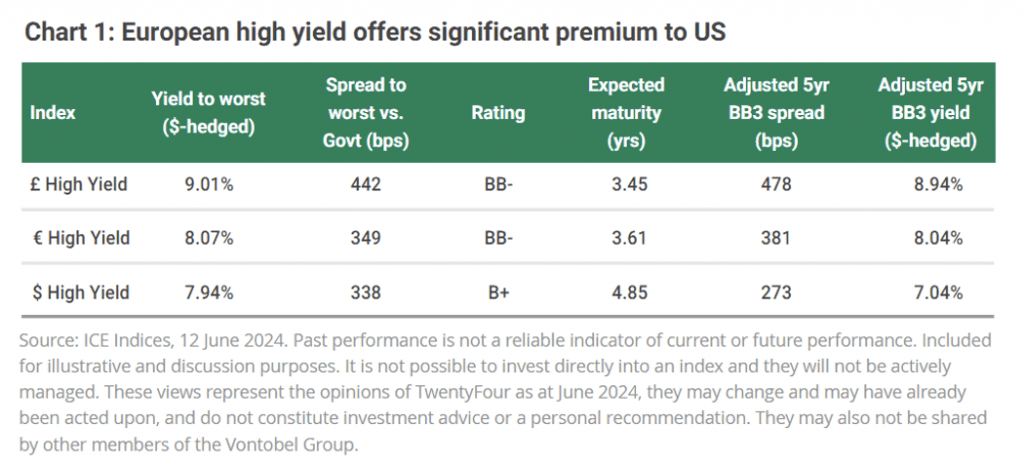The height and width of the screenshot is (464, 1024).
Task: Click the 7.04% adjusted BB3 yield value
Action: coord(937,292)
